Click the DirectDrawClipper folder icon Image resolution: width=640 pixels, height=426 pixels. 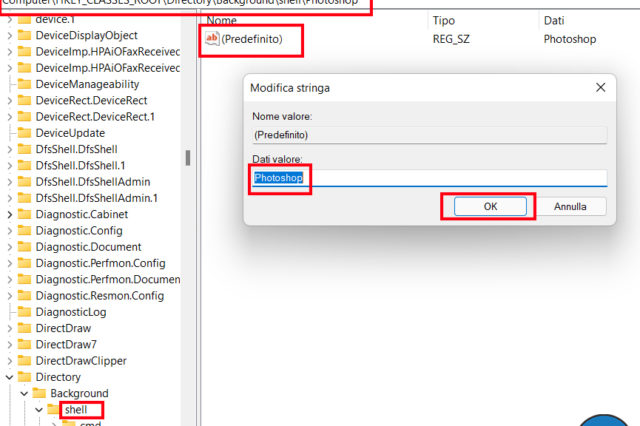(24, 361)
